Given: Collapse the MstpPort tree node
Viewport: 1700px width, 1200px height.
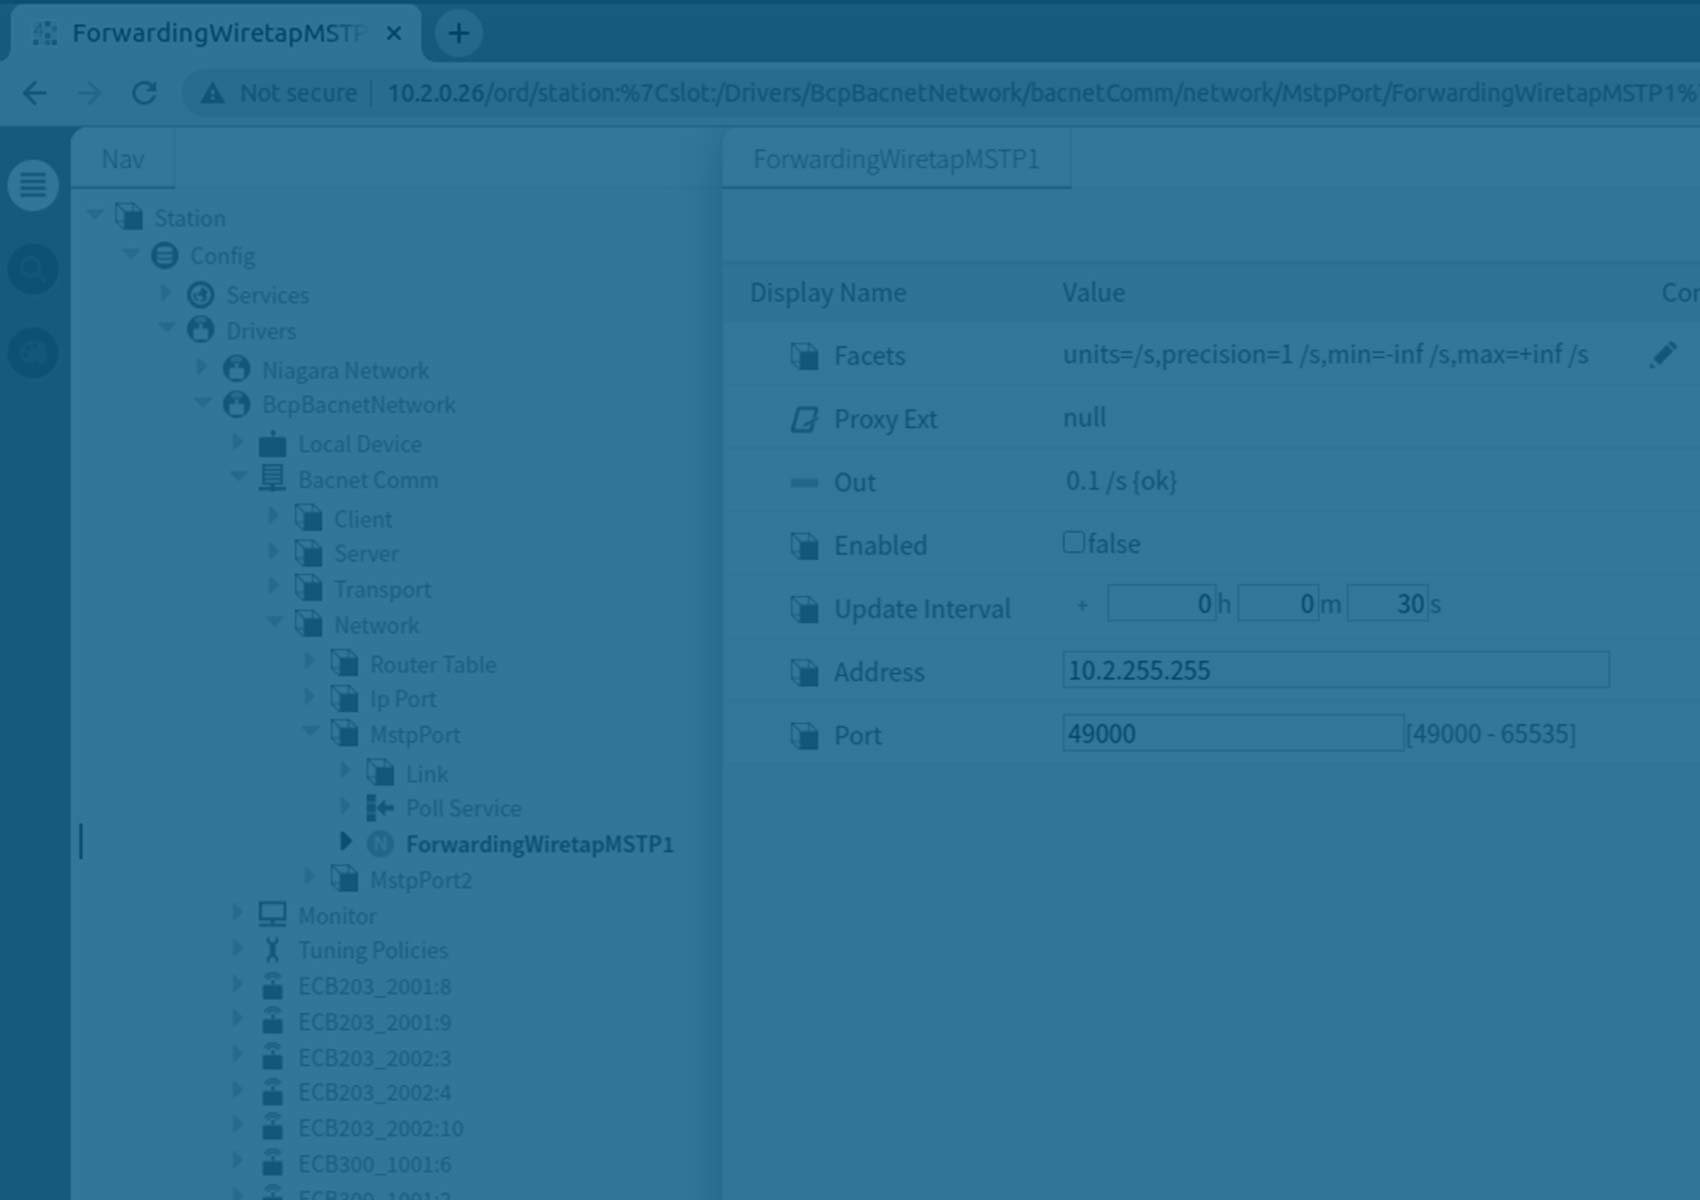Looking at the screenshot, I should tap(310, 732).
